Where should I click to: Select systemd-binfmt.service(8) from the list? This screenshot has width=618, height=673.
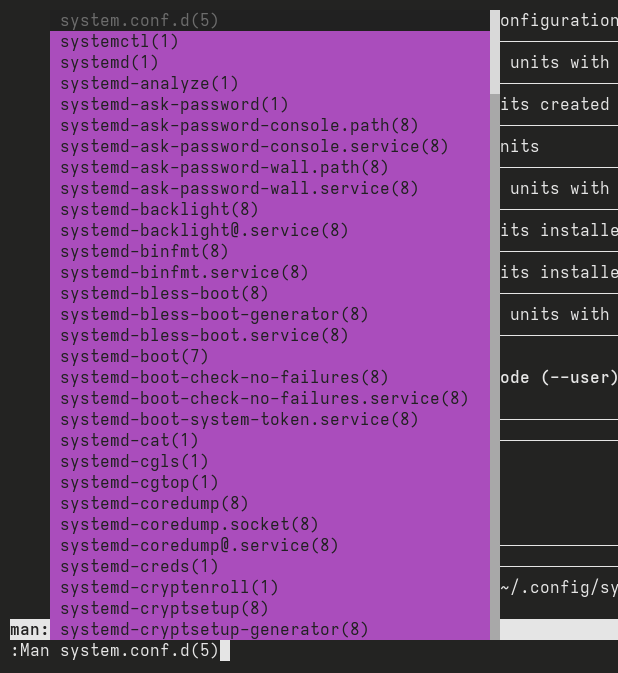[270, 273]
